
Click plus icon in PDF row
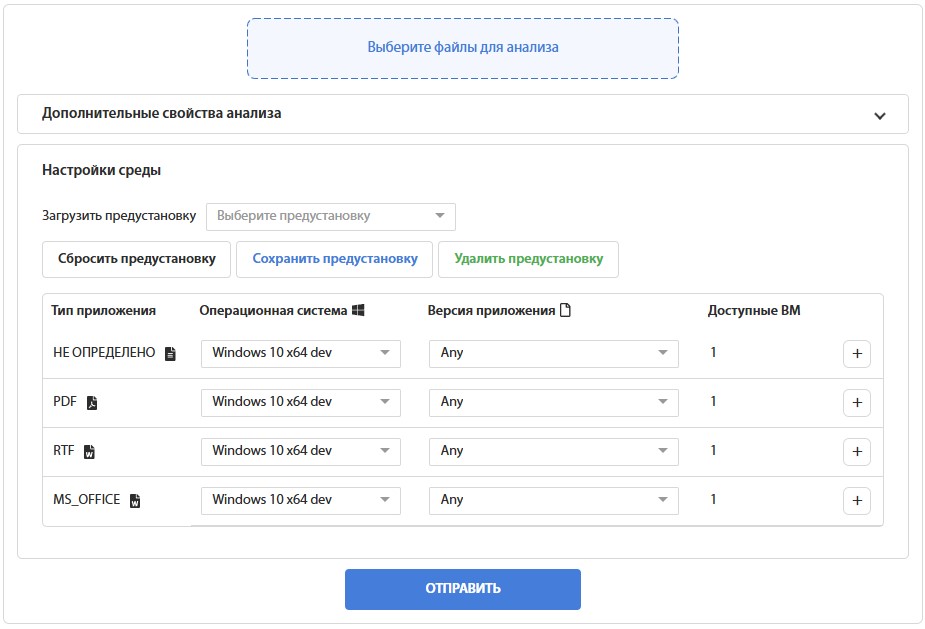(x=857, y=403)
